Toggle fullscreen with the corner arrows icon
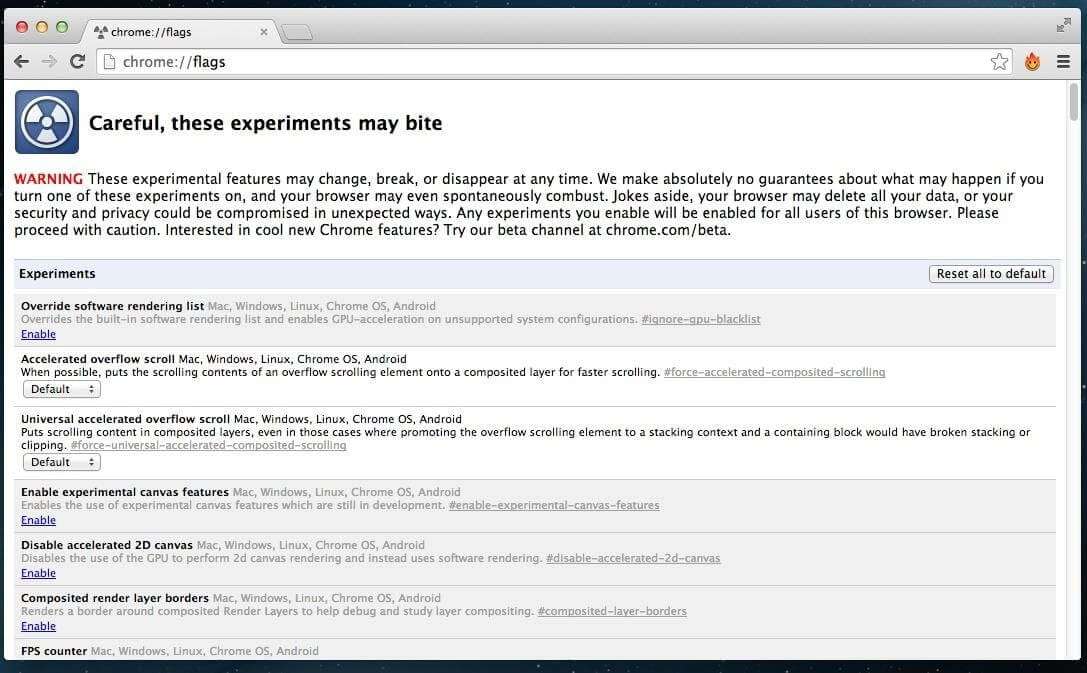This screenshot has height=673, width=1087. tap(1063, 25)
